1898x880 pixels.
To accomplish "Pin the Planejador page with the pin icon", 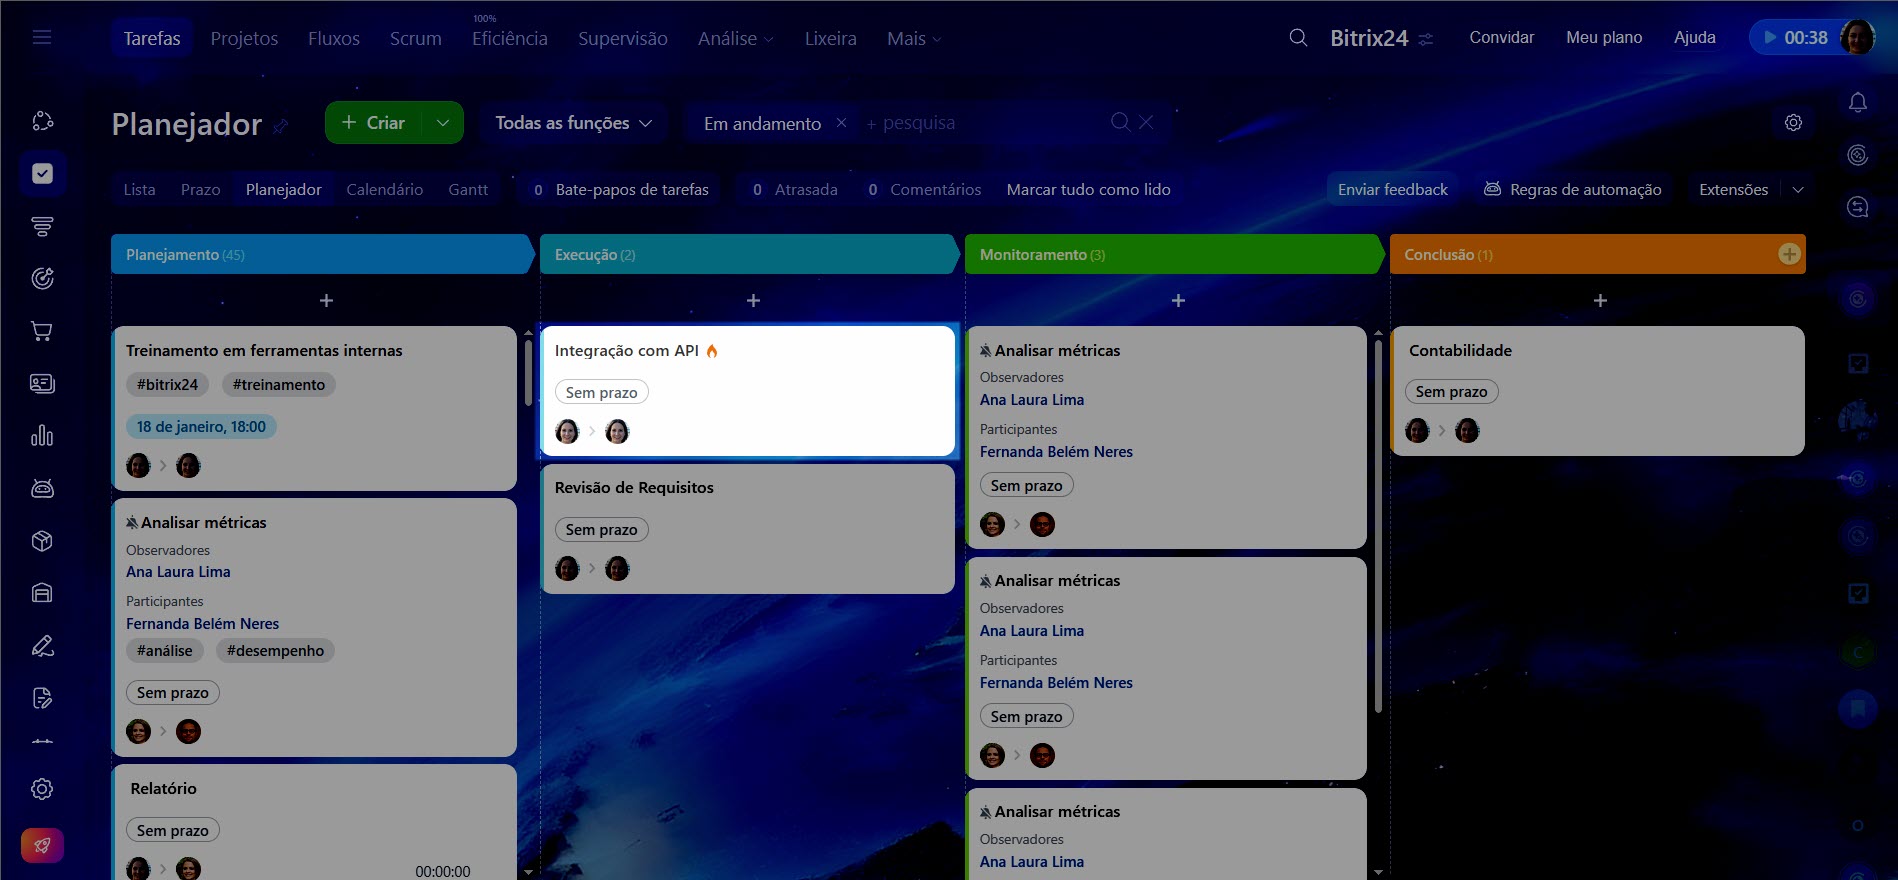I will [x=281, y=126].
